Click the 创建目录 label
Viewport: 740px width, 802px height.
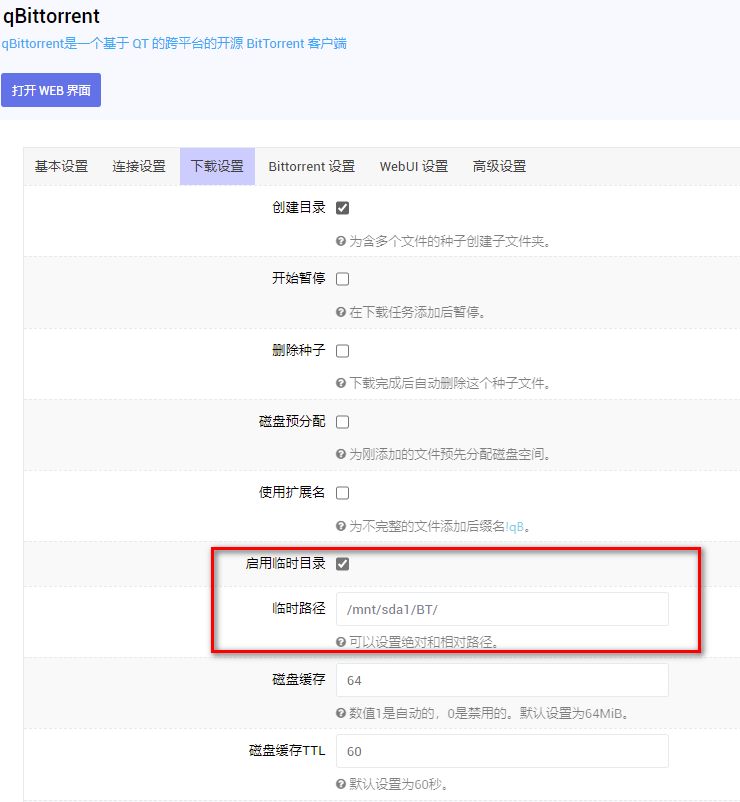[x=299, y=207]
